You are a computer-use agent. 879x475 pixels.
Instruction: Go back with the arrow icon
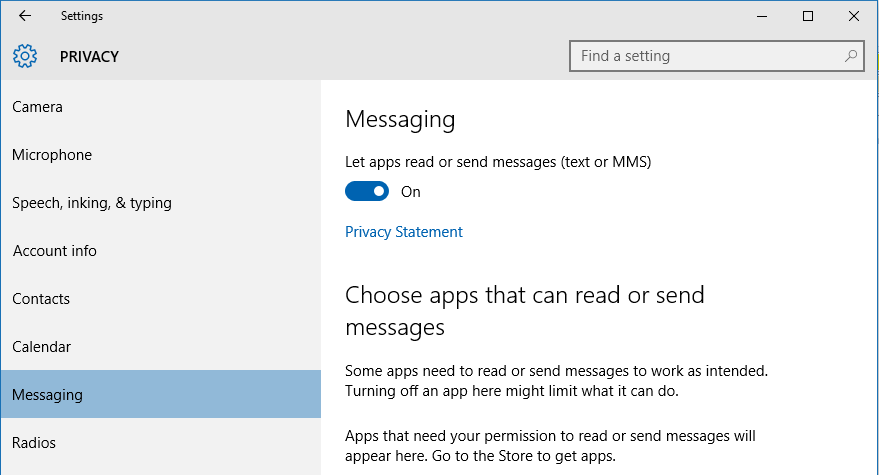[x=25, y=16]
